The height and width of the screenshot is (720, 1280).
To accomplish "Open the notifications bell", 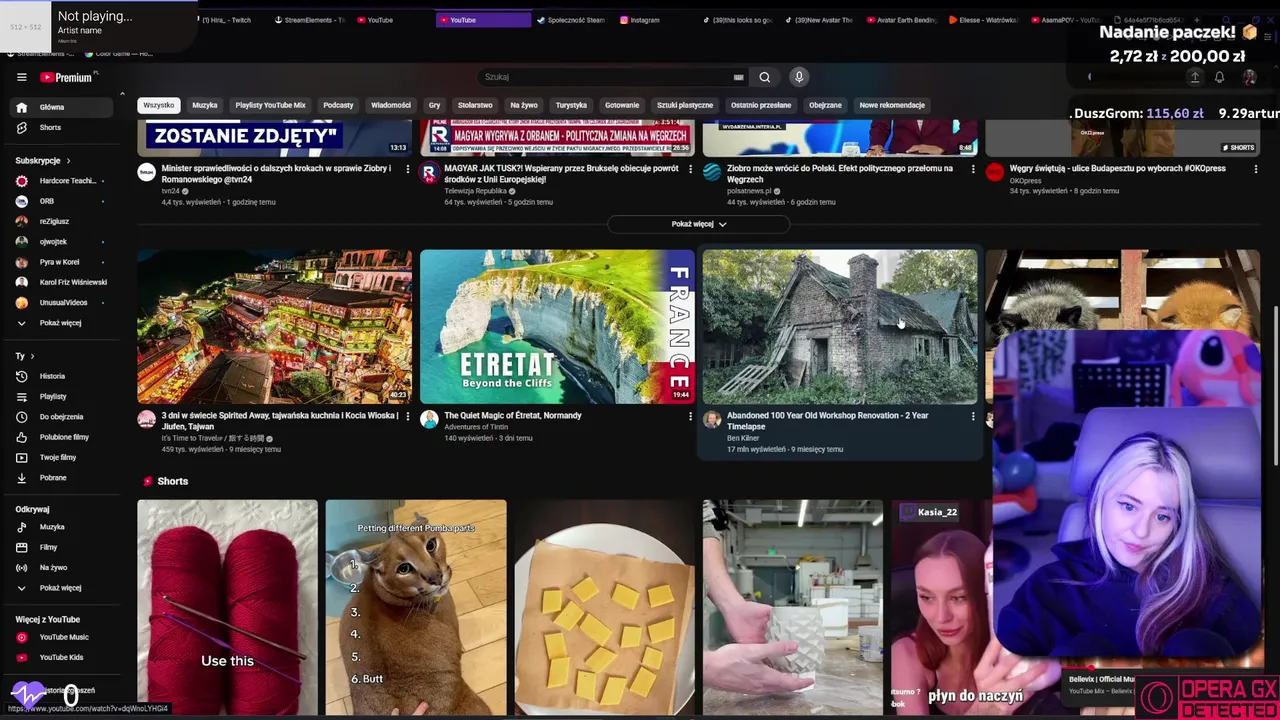I will coord(1219,77).
